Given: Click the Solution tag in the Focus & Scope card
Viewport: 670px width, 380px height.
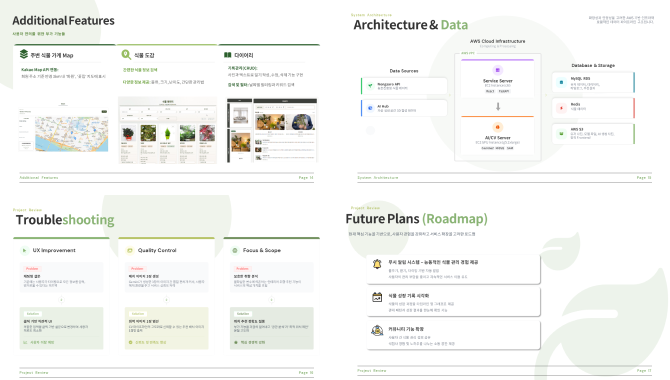Looking at the screenshot, I should click(243, 314).
